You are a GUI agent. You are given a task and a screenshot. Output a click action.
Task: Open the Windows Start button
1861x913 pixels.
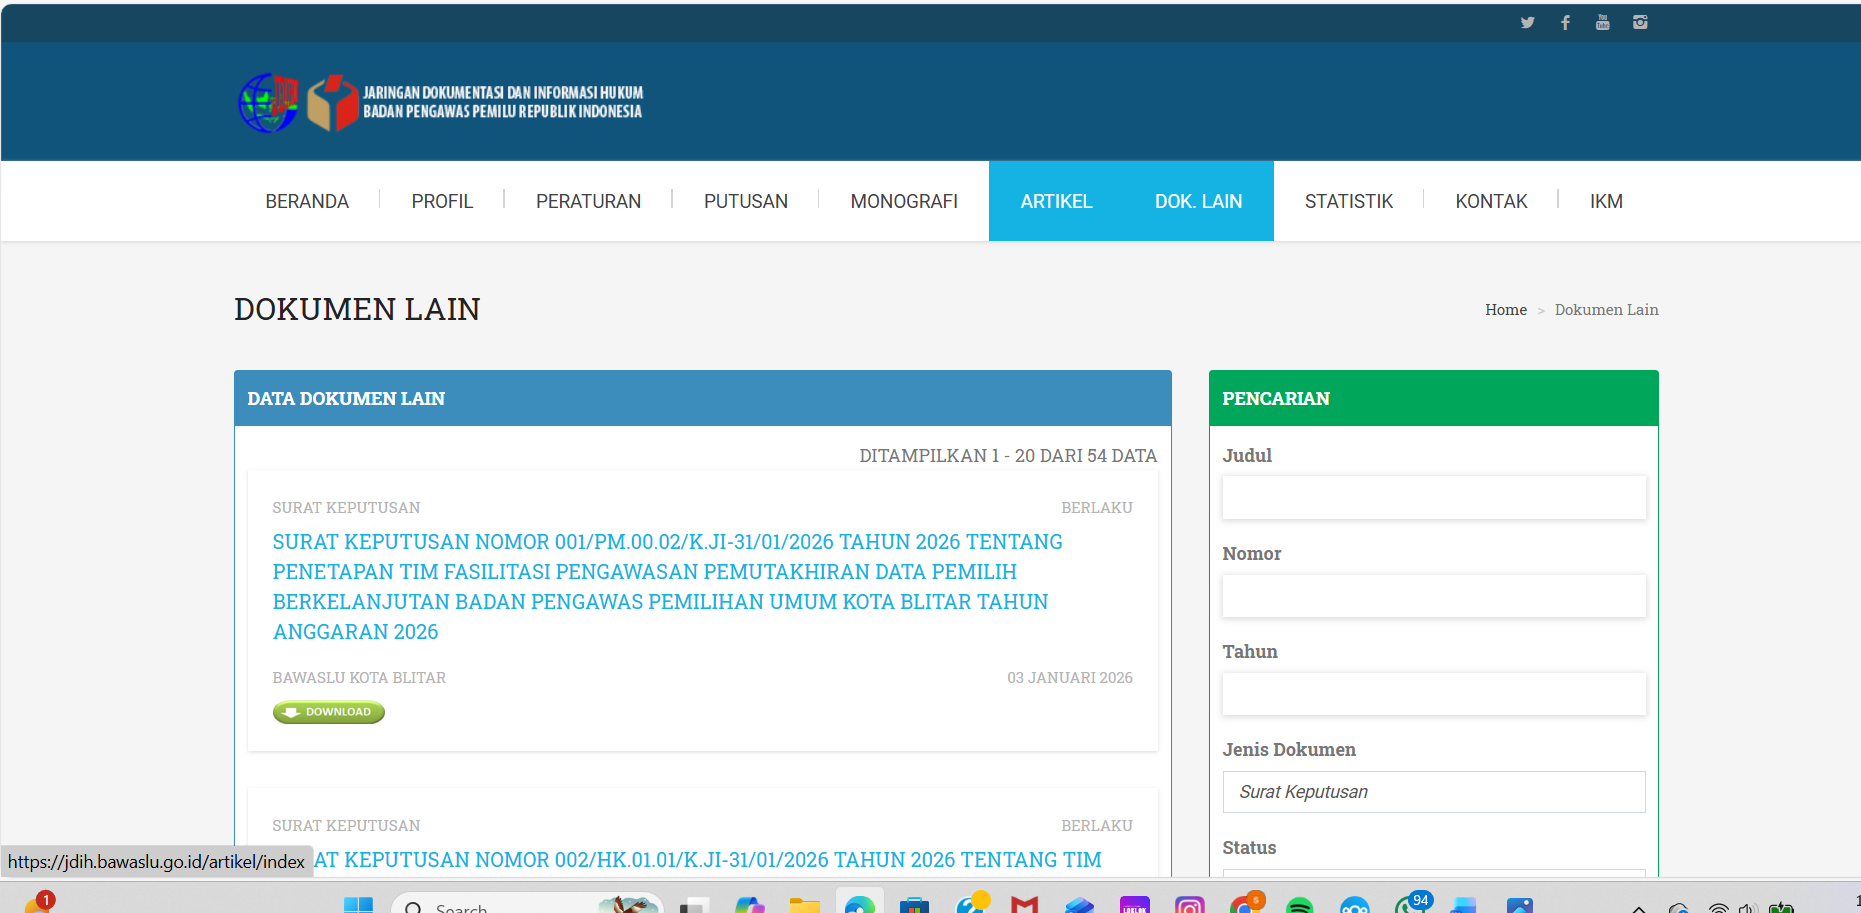coord(358,905)
